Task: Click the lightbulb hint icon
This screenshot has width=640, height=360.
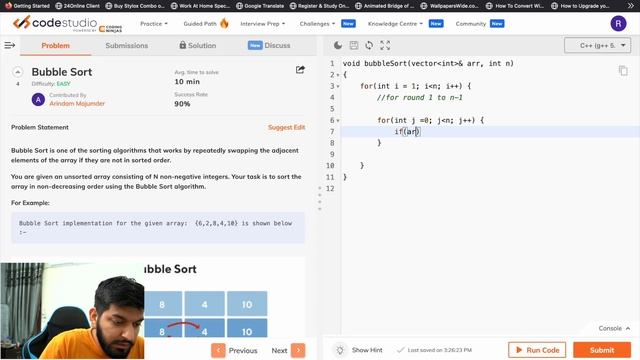Action: pyautogui.click(x=340, y=350)
